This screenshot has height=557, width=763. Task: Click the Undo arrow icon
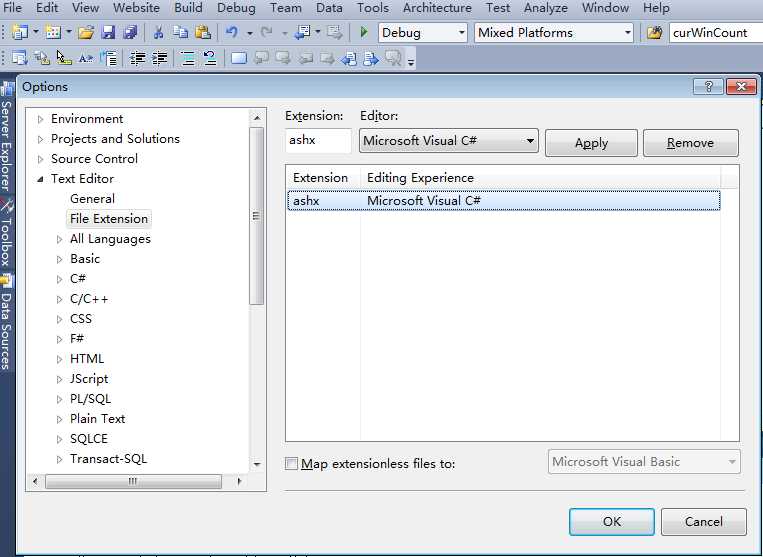[233, 33]
